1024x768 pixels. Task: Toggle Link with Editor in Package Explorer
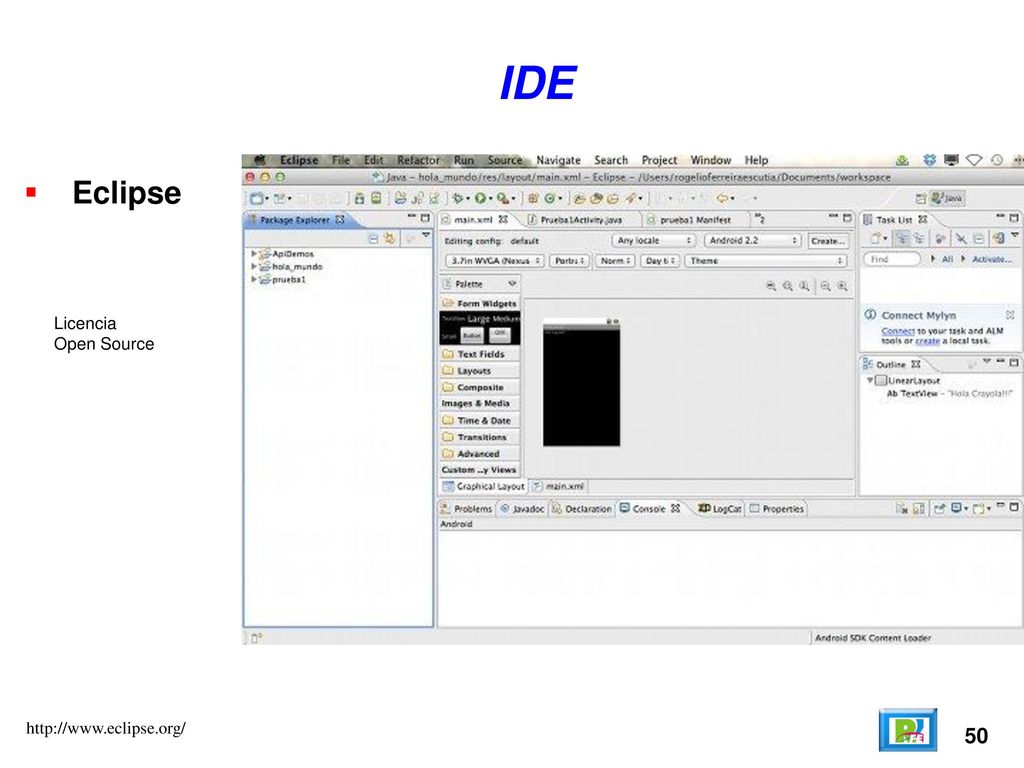[390, 239]
